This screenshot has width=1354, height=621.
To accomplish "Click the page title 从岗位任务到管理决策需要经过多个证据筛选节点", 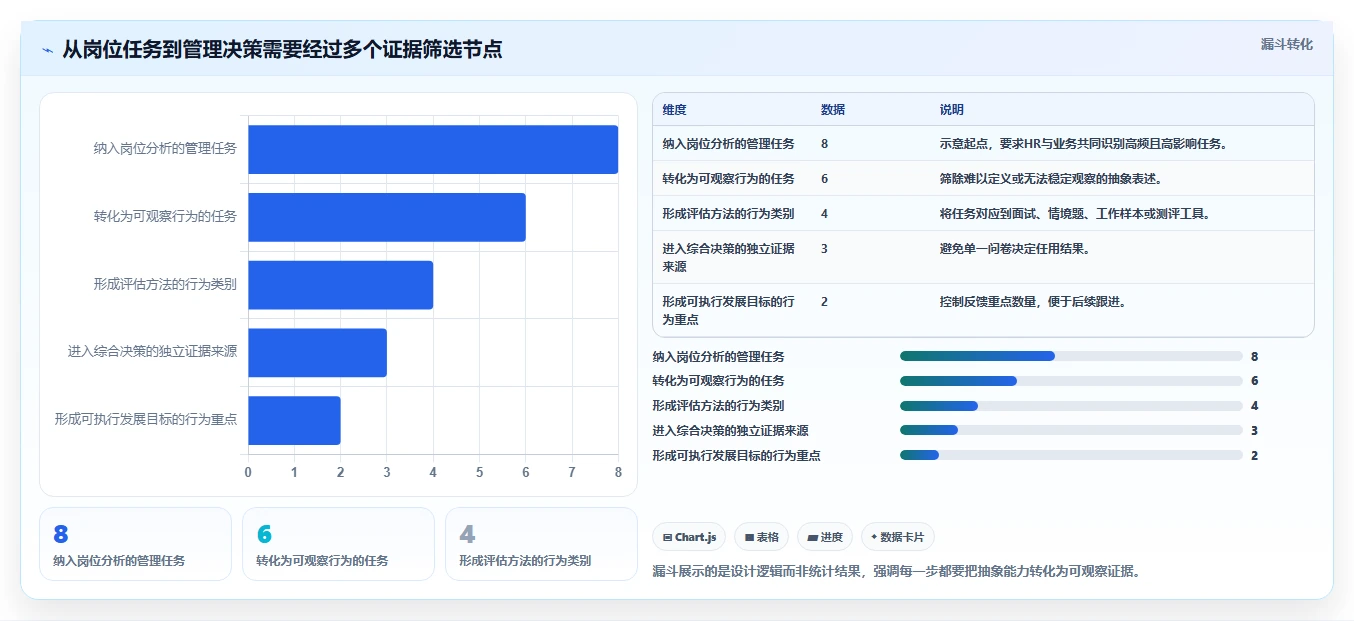I will pos(282,49).
